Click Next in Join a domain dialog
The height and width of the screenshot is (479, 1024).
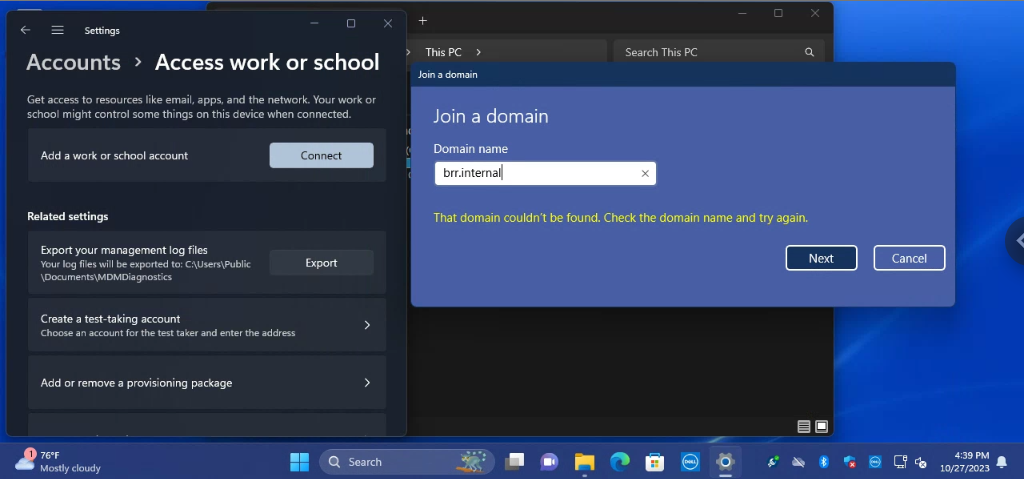[821, 258]
